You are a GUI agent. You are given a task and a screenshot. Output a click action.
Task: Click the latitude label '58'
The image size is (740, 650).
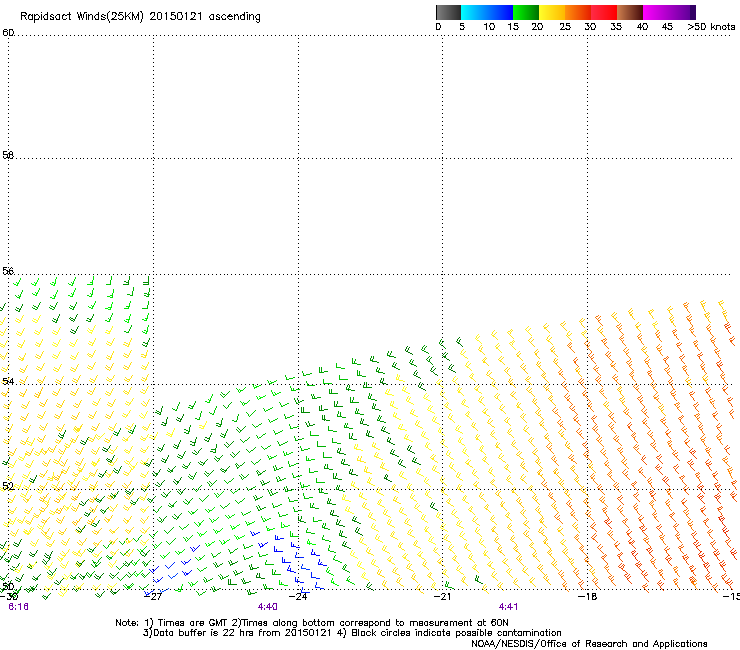pos(8,155)
